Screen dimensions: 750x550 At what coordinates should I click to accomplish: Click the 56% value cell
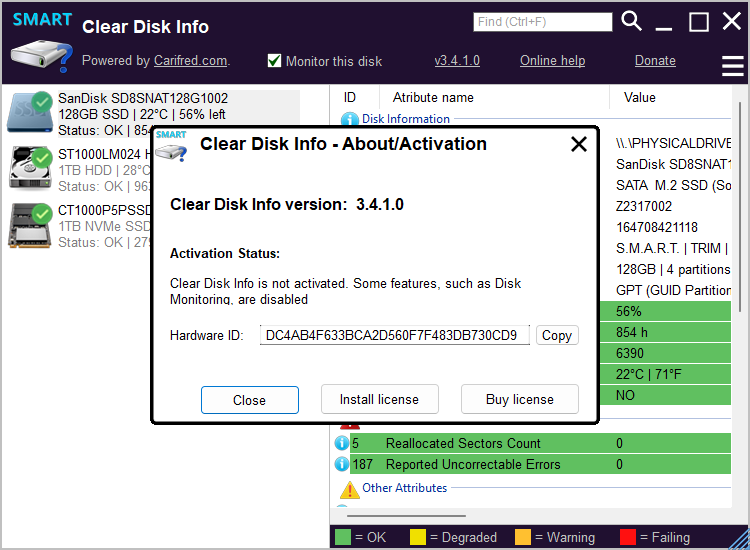[665, 311]
